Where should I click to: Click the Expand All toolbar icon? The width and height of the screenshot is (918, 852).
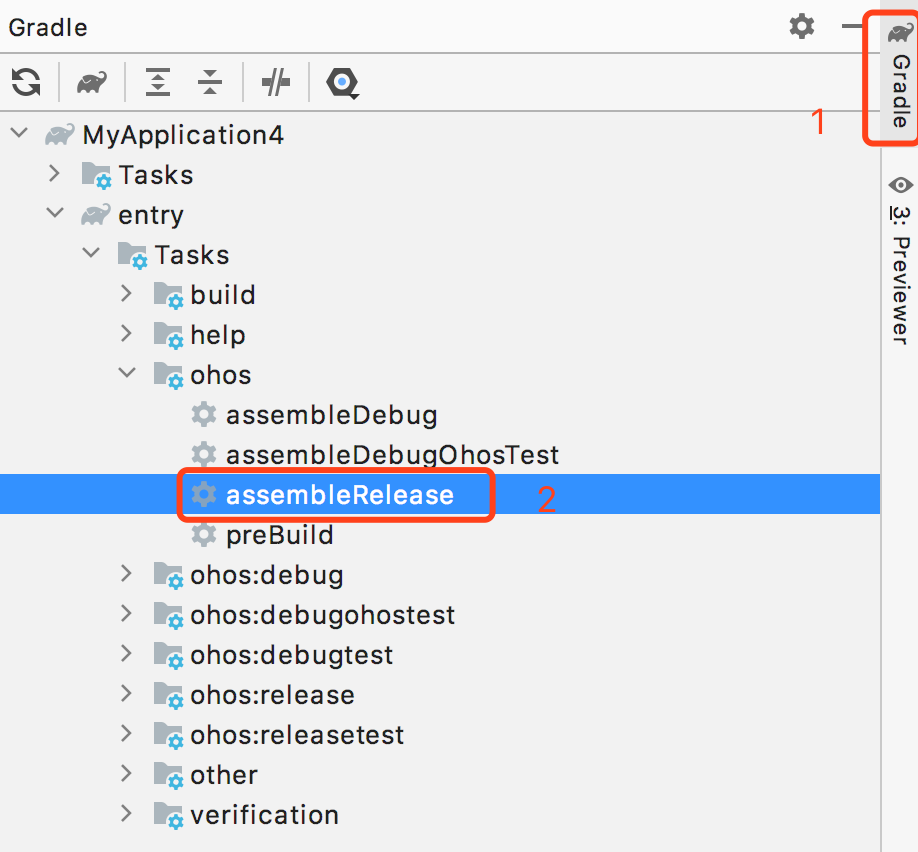click(158, 82)
